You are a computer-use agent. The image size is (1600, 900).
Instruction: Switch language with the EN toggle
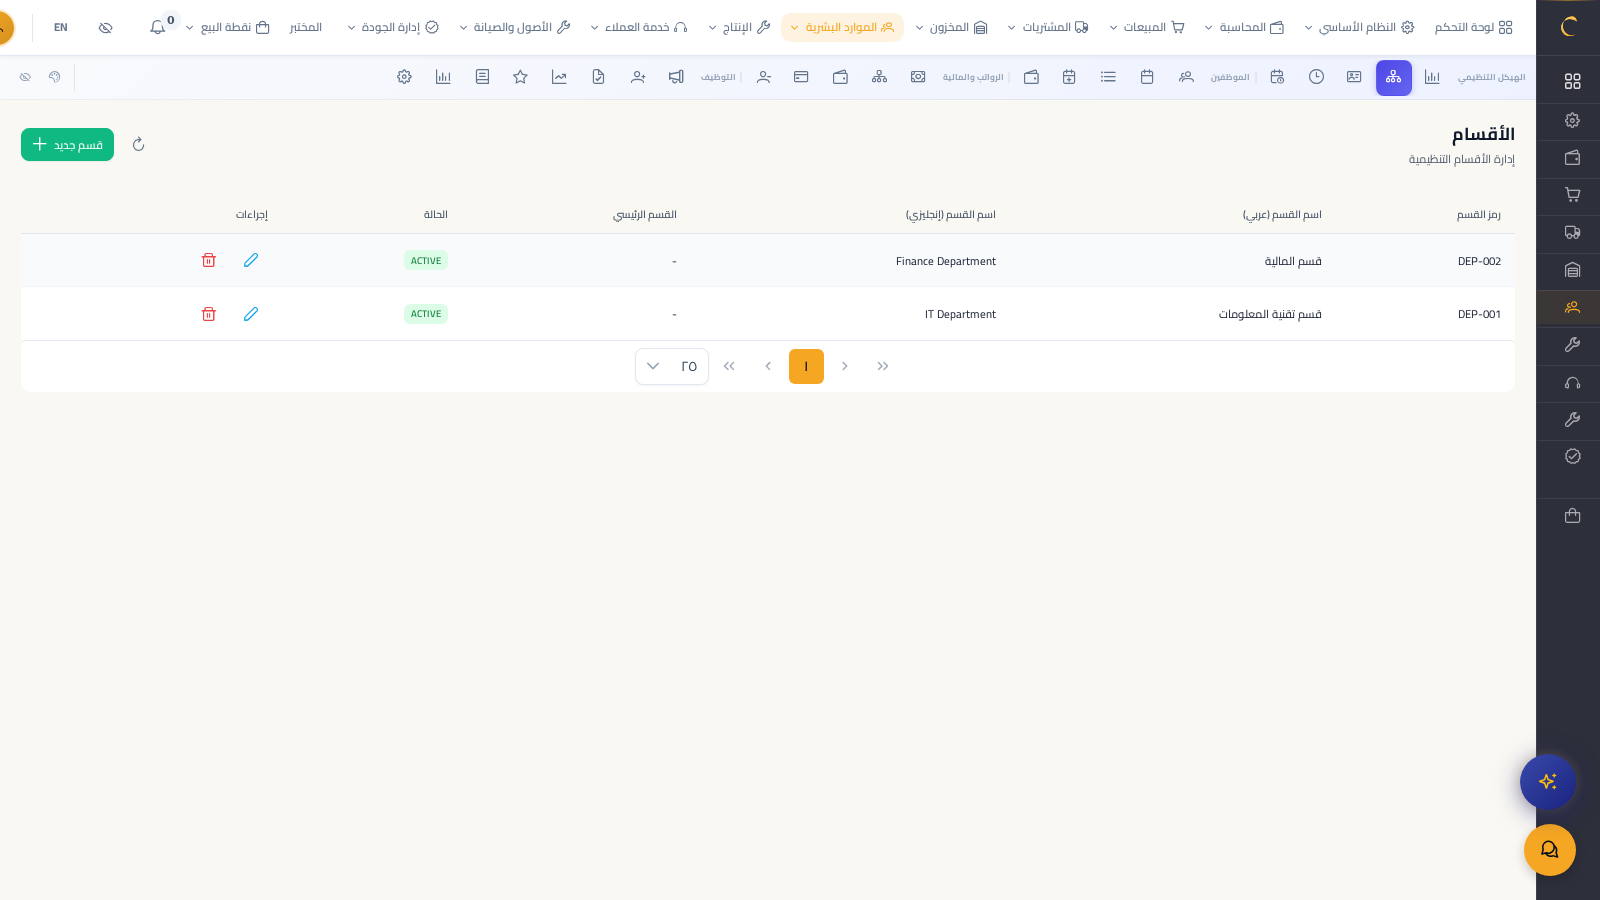pyautogui.click(x=61, y=28)
